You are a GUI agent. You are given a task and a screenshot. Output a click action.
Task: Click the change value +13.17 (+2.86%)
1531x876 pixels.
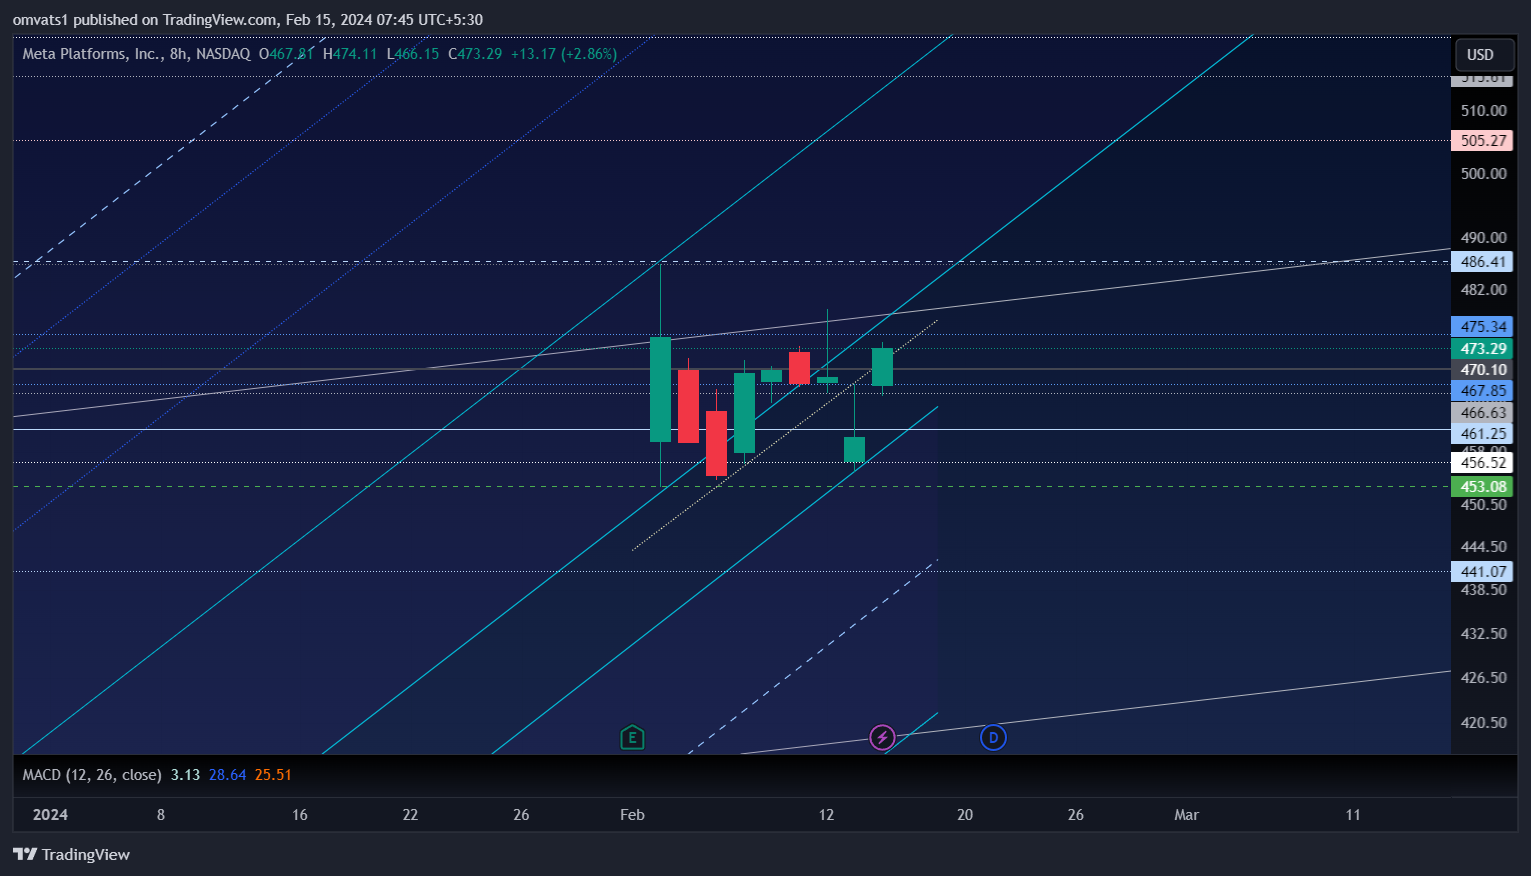(x=564, y=54)
